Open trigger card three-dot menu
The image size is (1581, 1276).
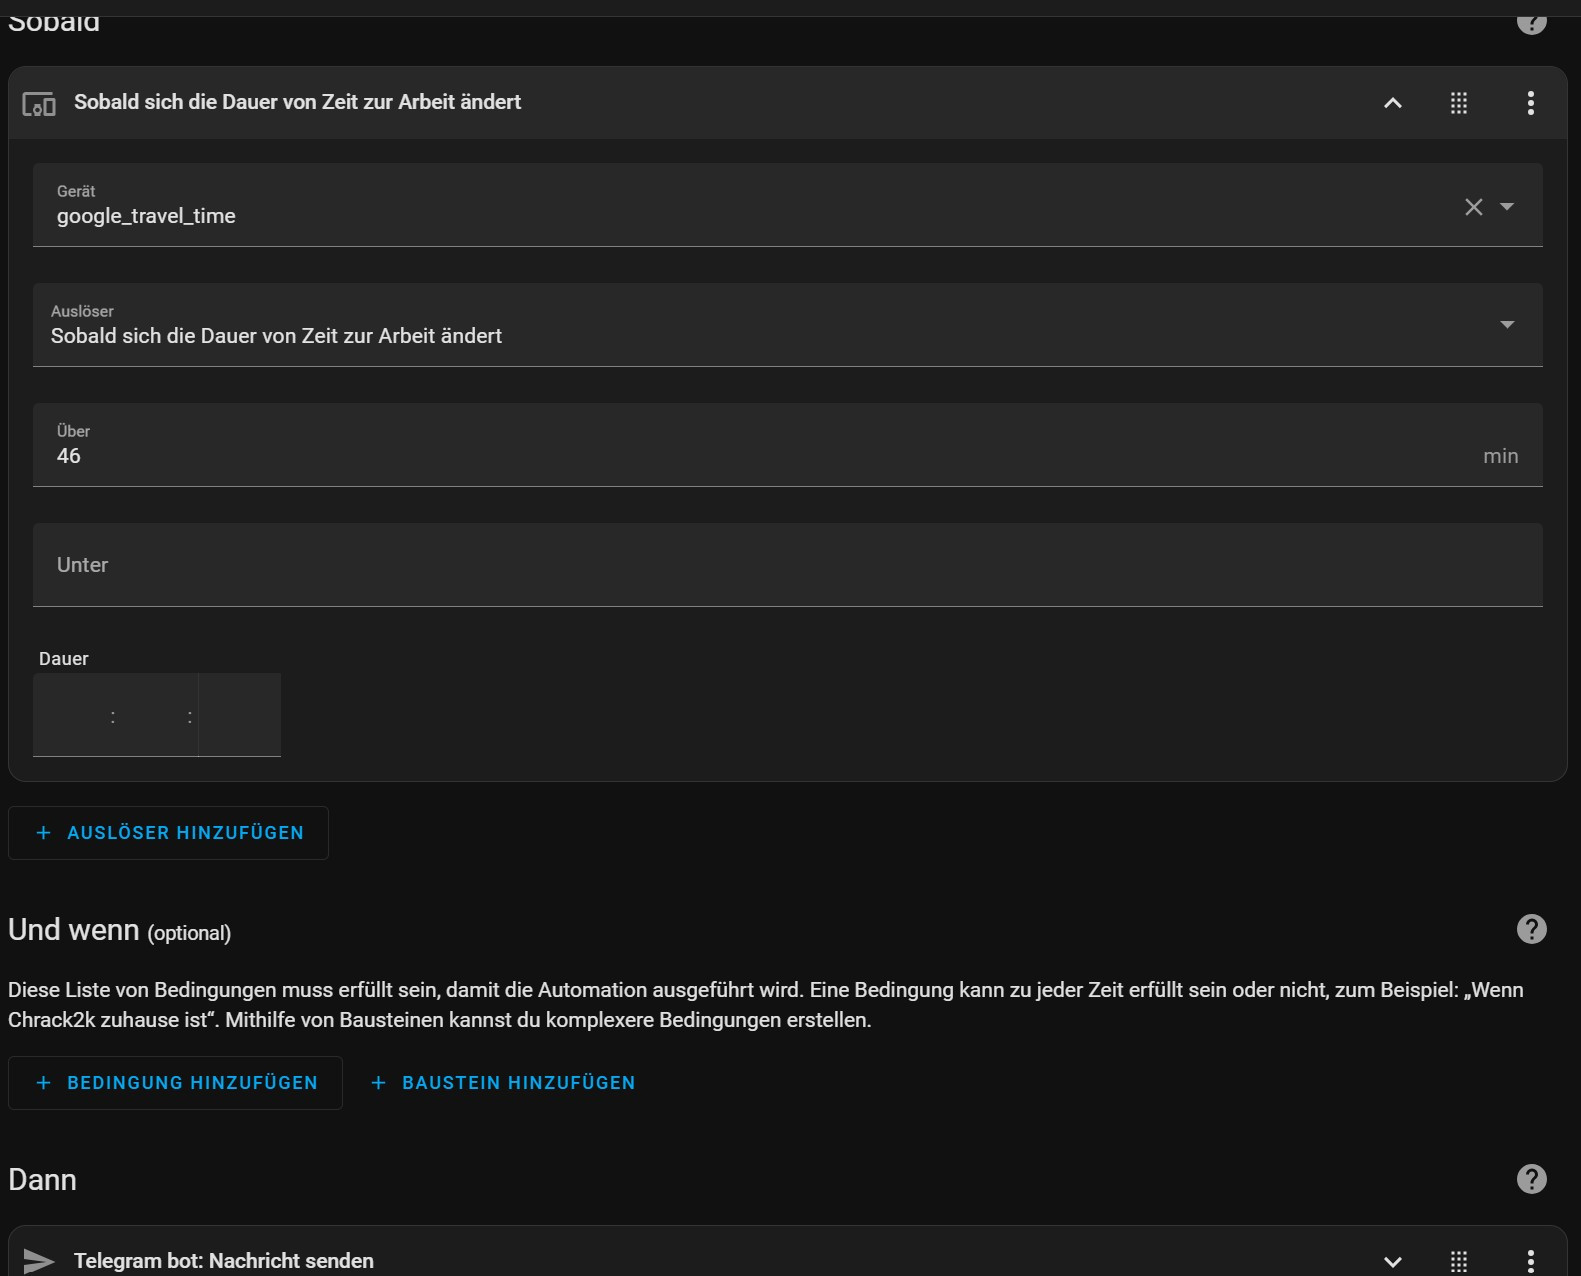click(1530, 103)
